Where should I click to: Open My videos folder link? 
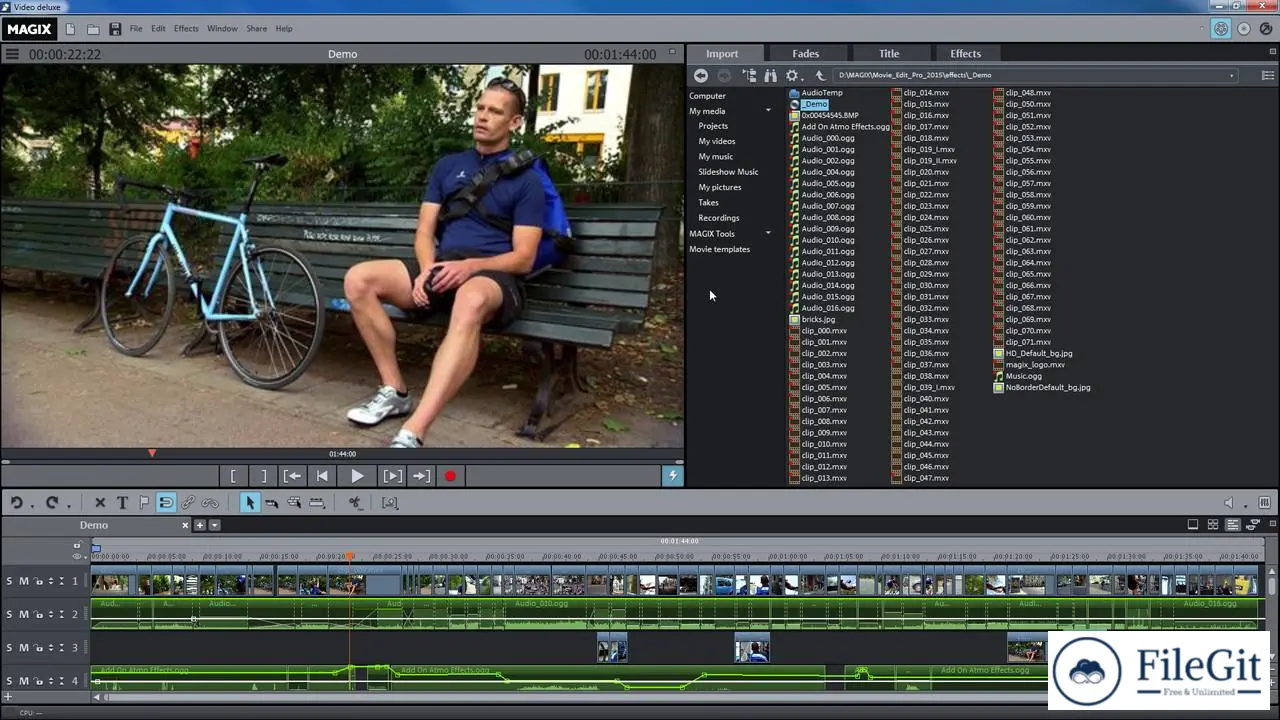click(717, 141)
